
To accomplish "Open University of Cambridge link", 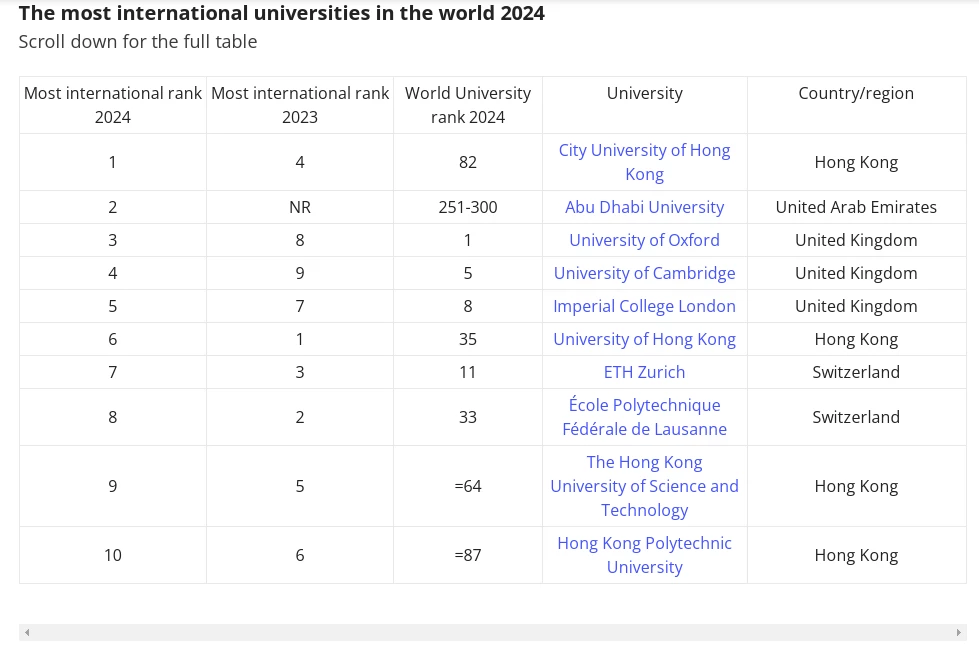I will (x=644, y=273).
